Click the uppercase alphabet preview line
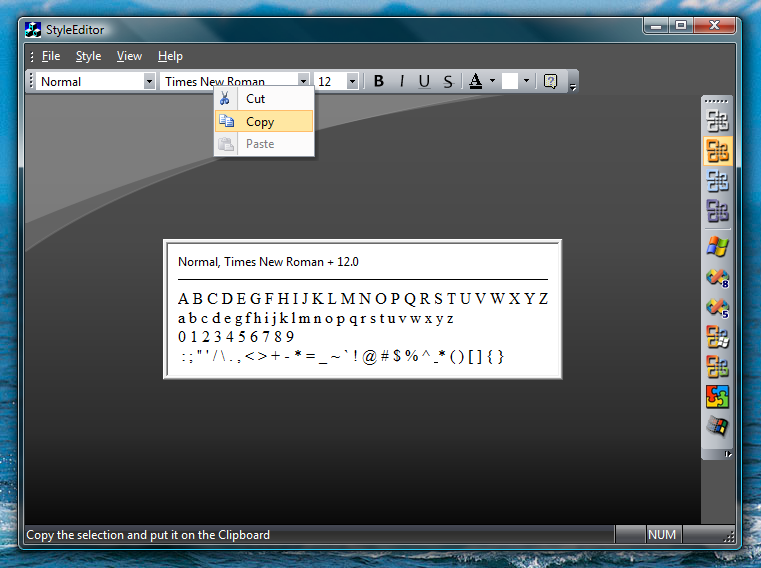 [363, 298]
